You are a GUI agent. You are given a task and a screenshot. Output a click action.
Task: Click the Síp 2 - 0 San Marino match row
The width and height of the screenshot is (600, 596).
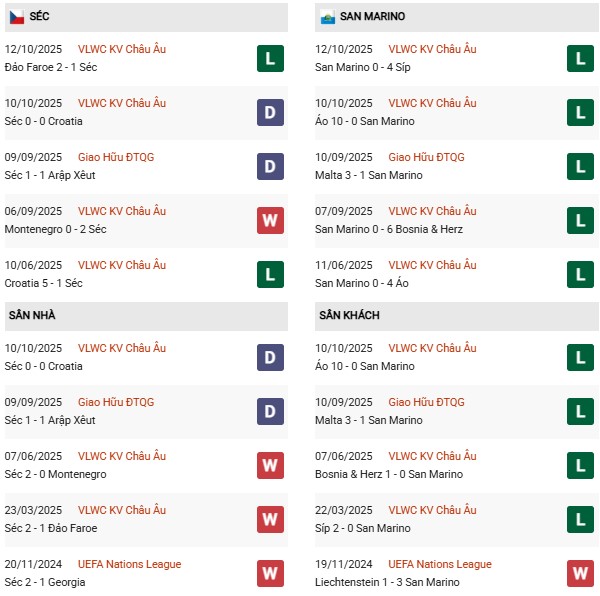[x=362, y=528]
